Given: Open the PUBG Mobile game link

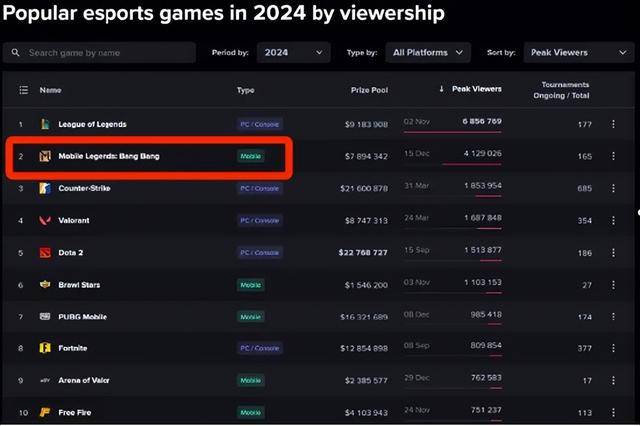Looking at the screenshot, I should (82, 317).
